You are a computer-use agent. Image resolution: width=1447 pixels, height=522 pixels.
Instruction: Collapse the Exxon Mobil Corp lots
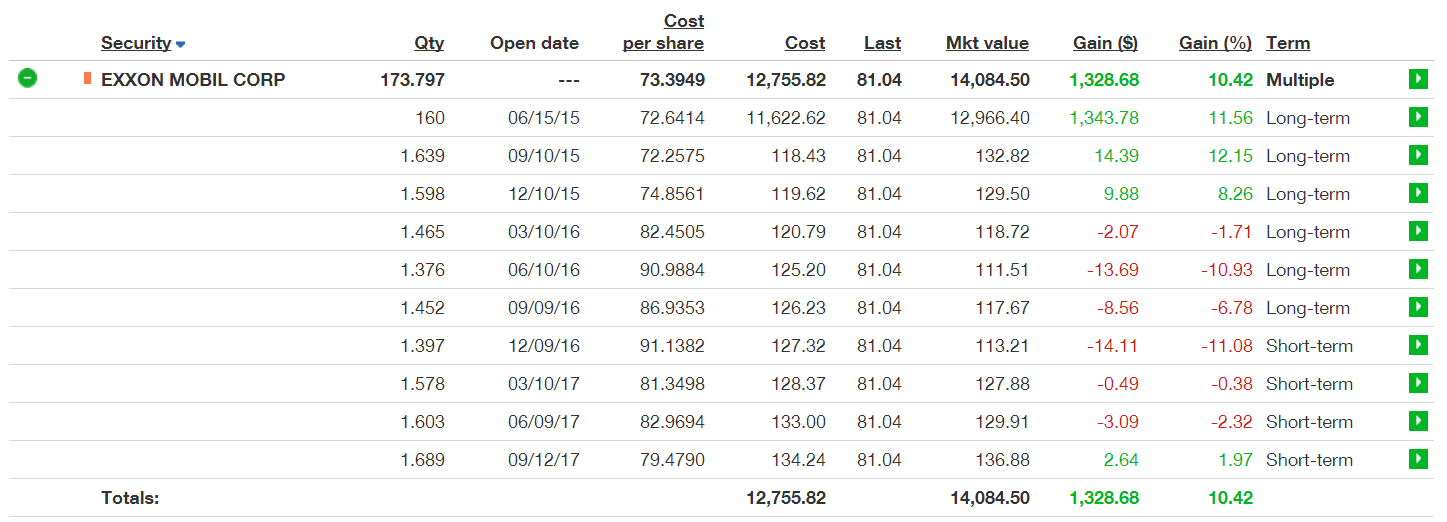click(x=28, y=78)
